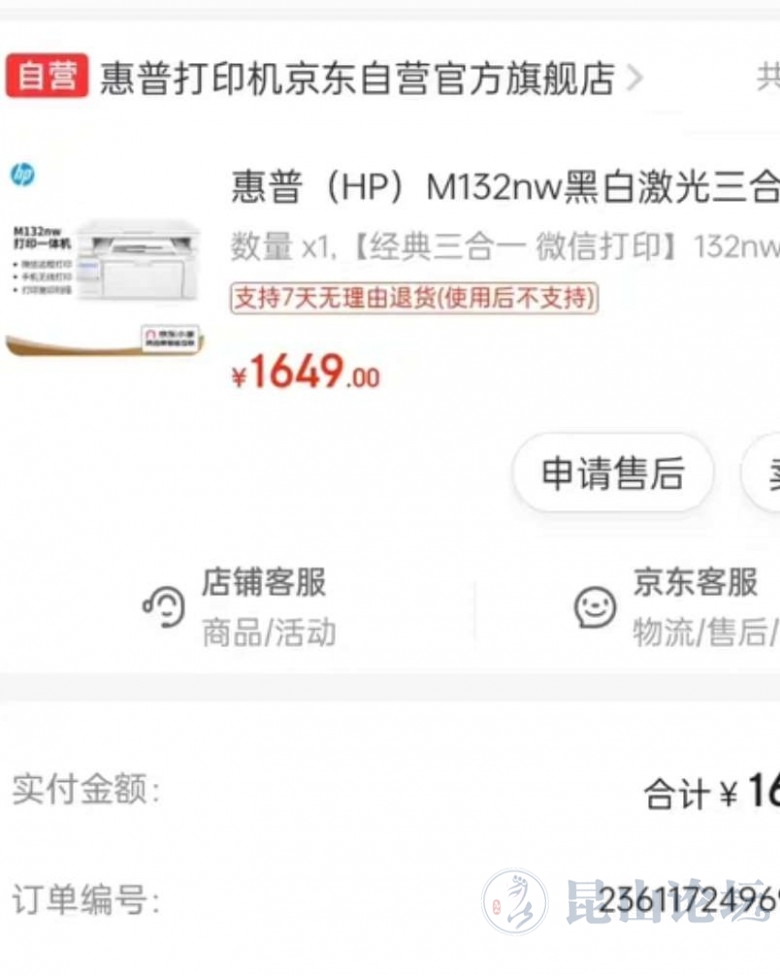The height and width of the screenshot is (976, 780).
Task: Tap the partially visible button beside 申请售后
Action: [761, 473]
